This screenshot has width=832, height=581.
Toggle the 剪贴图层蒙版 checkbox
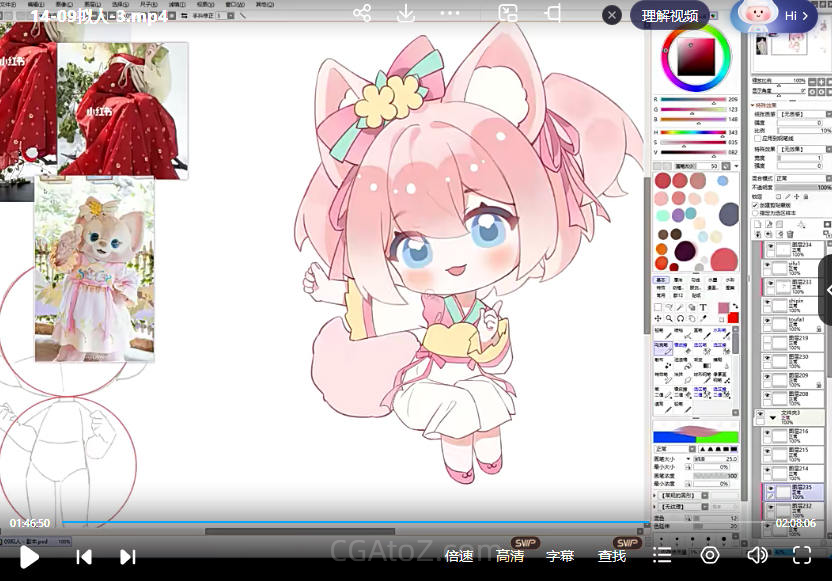coord(755,204)
